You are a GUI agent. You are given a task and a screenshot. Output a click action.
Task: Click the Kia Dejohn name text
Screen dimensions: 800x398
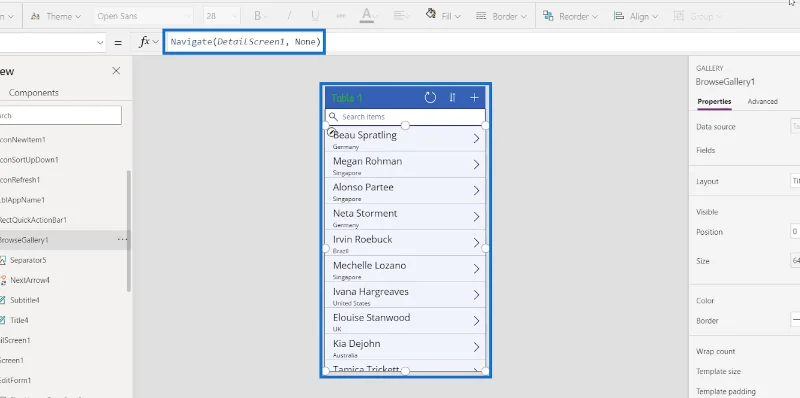pos(357,343)
